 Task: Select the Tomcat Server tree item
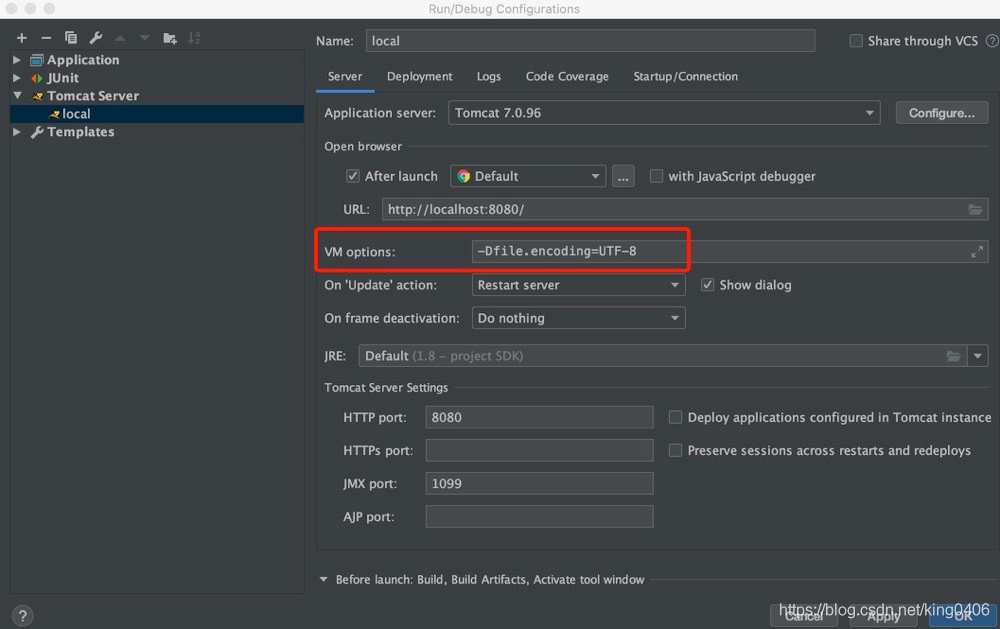click(x=92, y=96)
